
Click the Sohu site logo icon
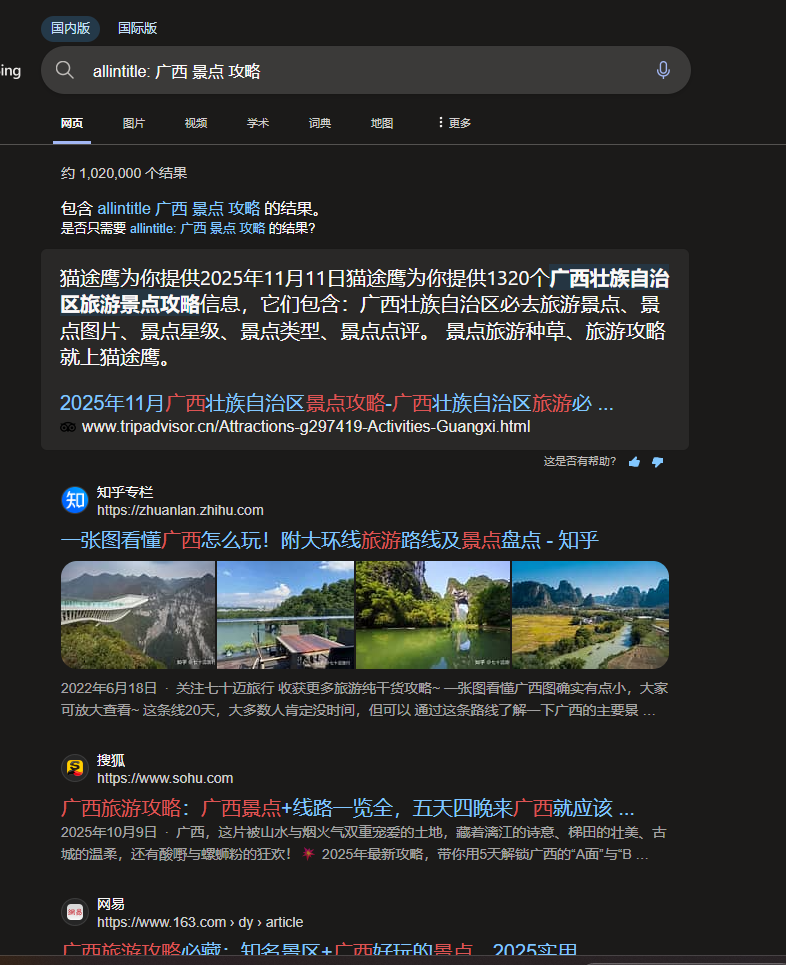75,767
